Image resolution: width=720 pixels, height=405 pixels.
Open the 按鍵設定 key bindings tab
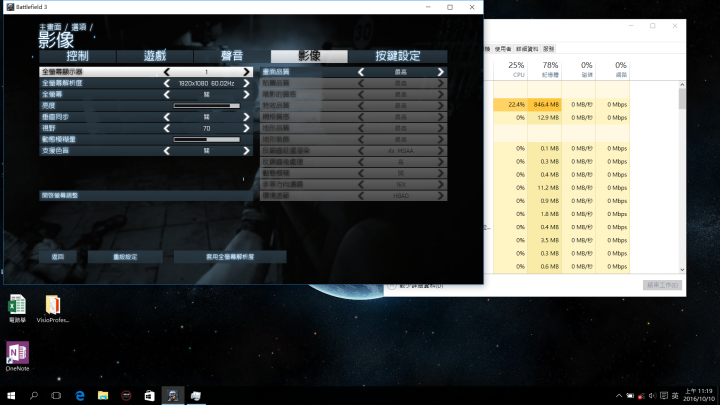click(398, 56)
